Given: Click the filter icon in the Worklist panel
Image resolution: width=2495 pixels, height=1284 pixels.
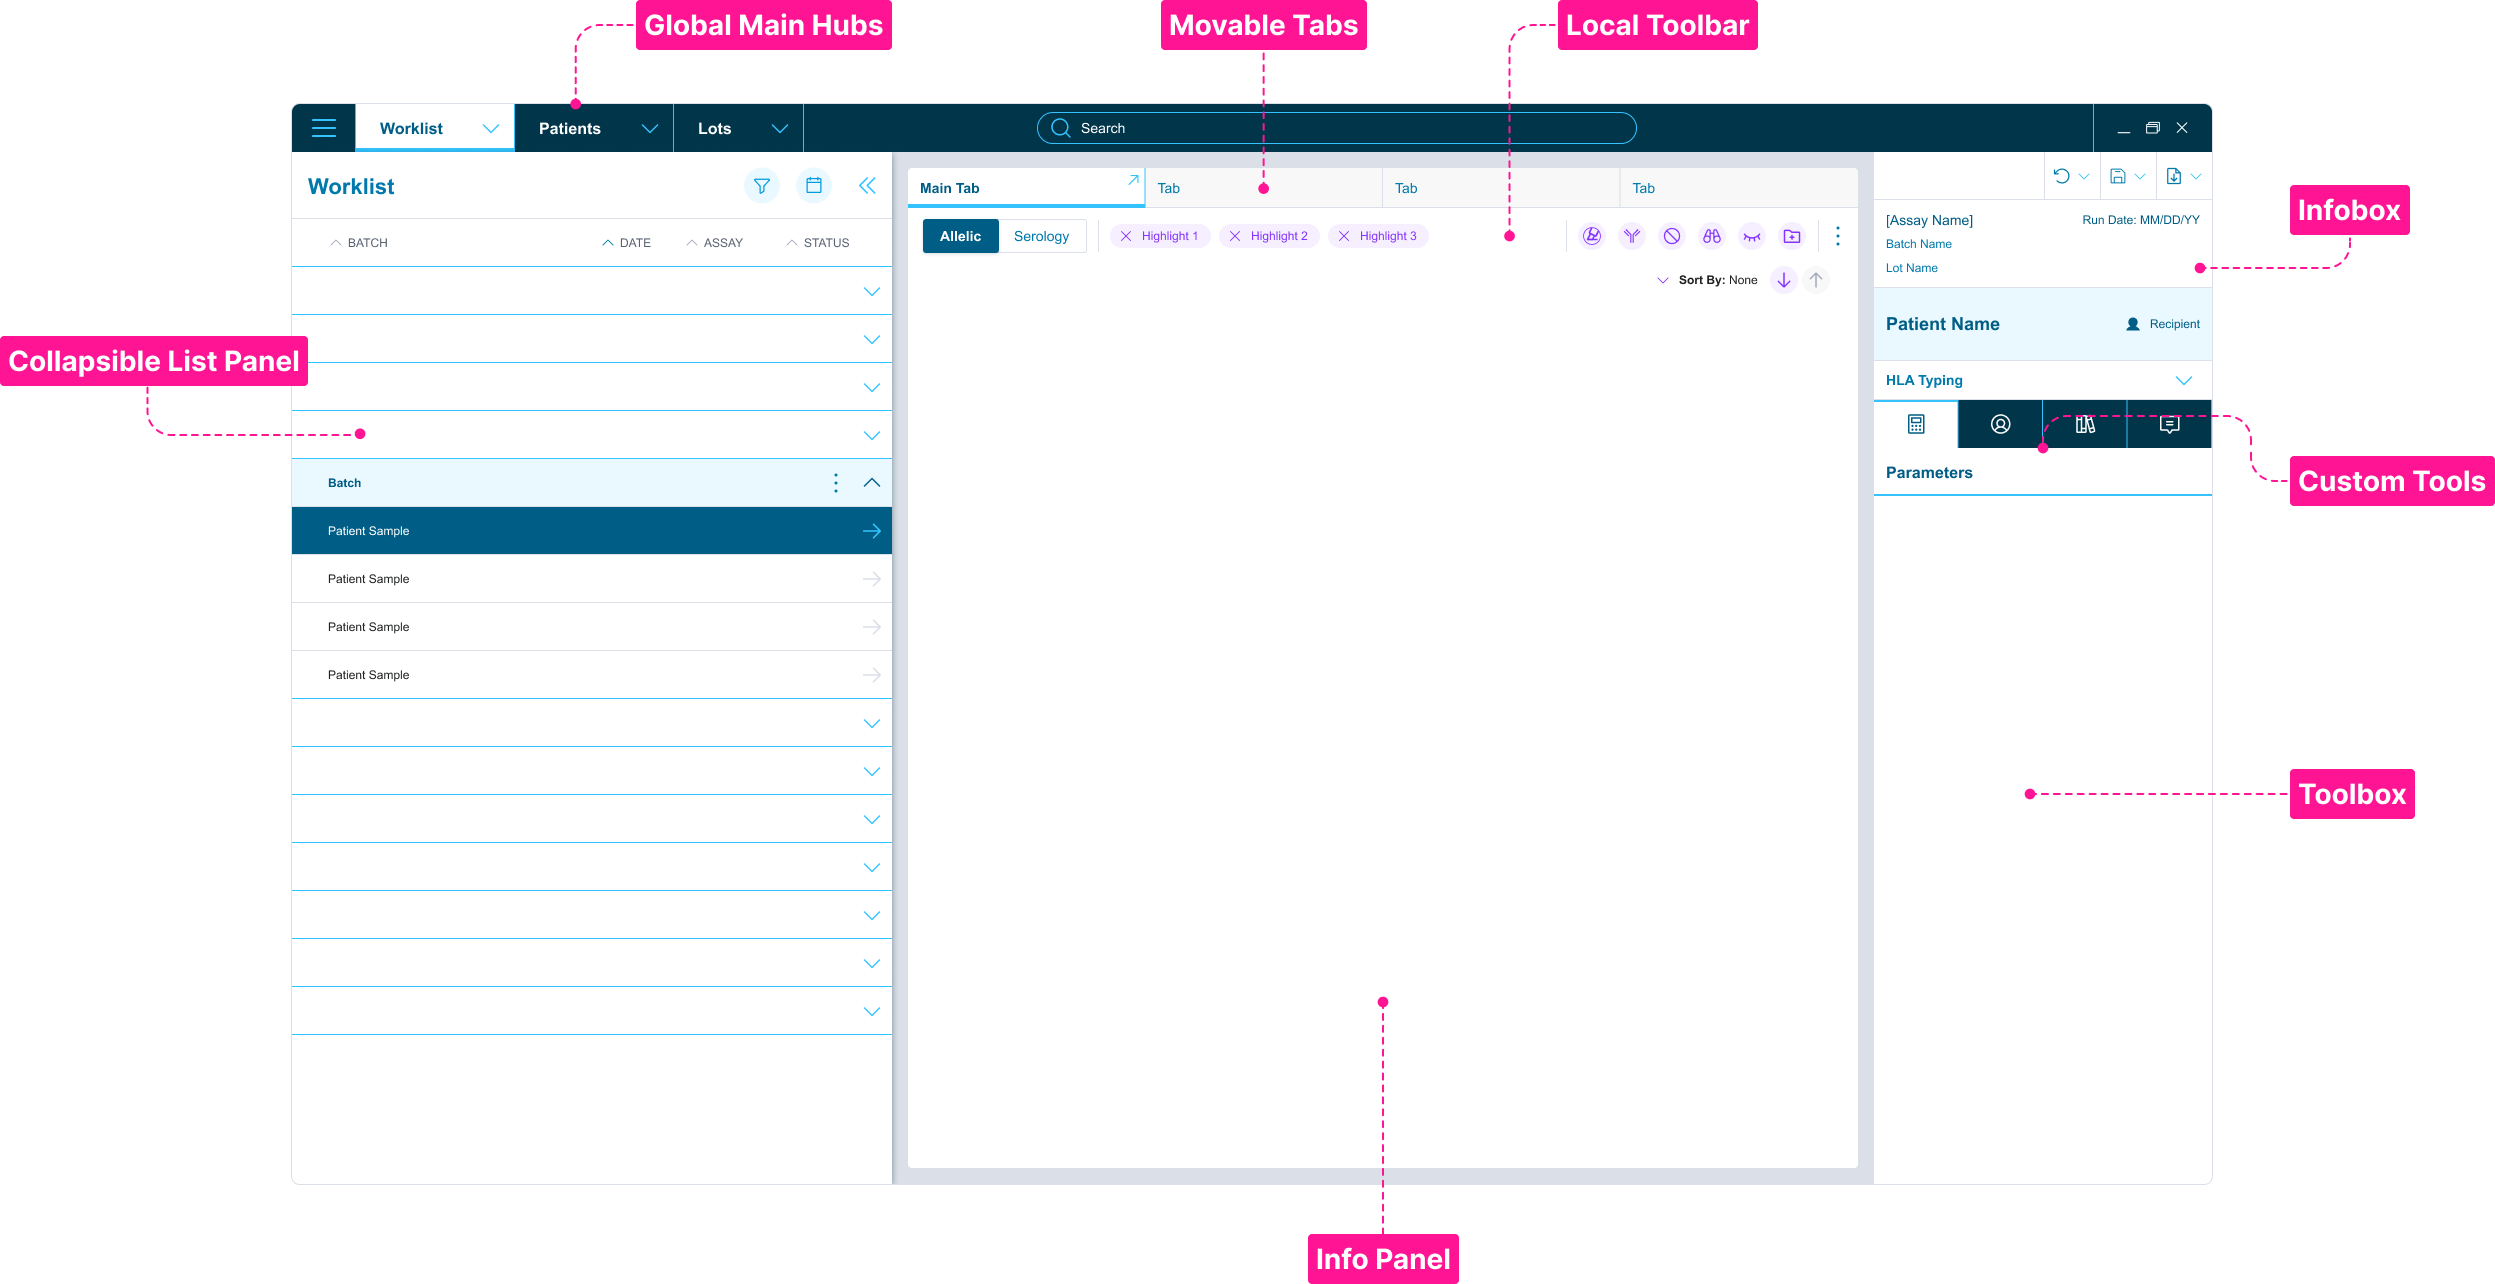Looking at the screenshot, I should (x=762, y=186).
